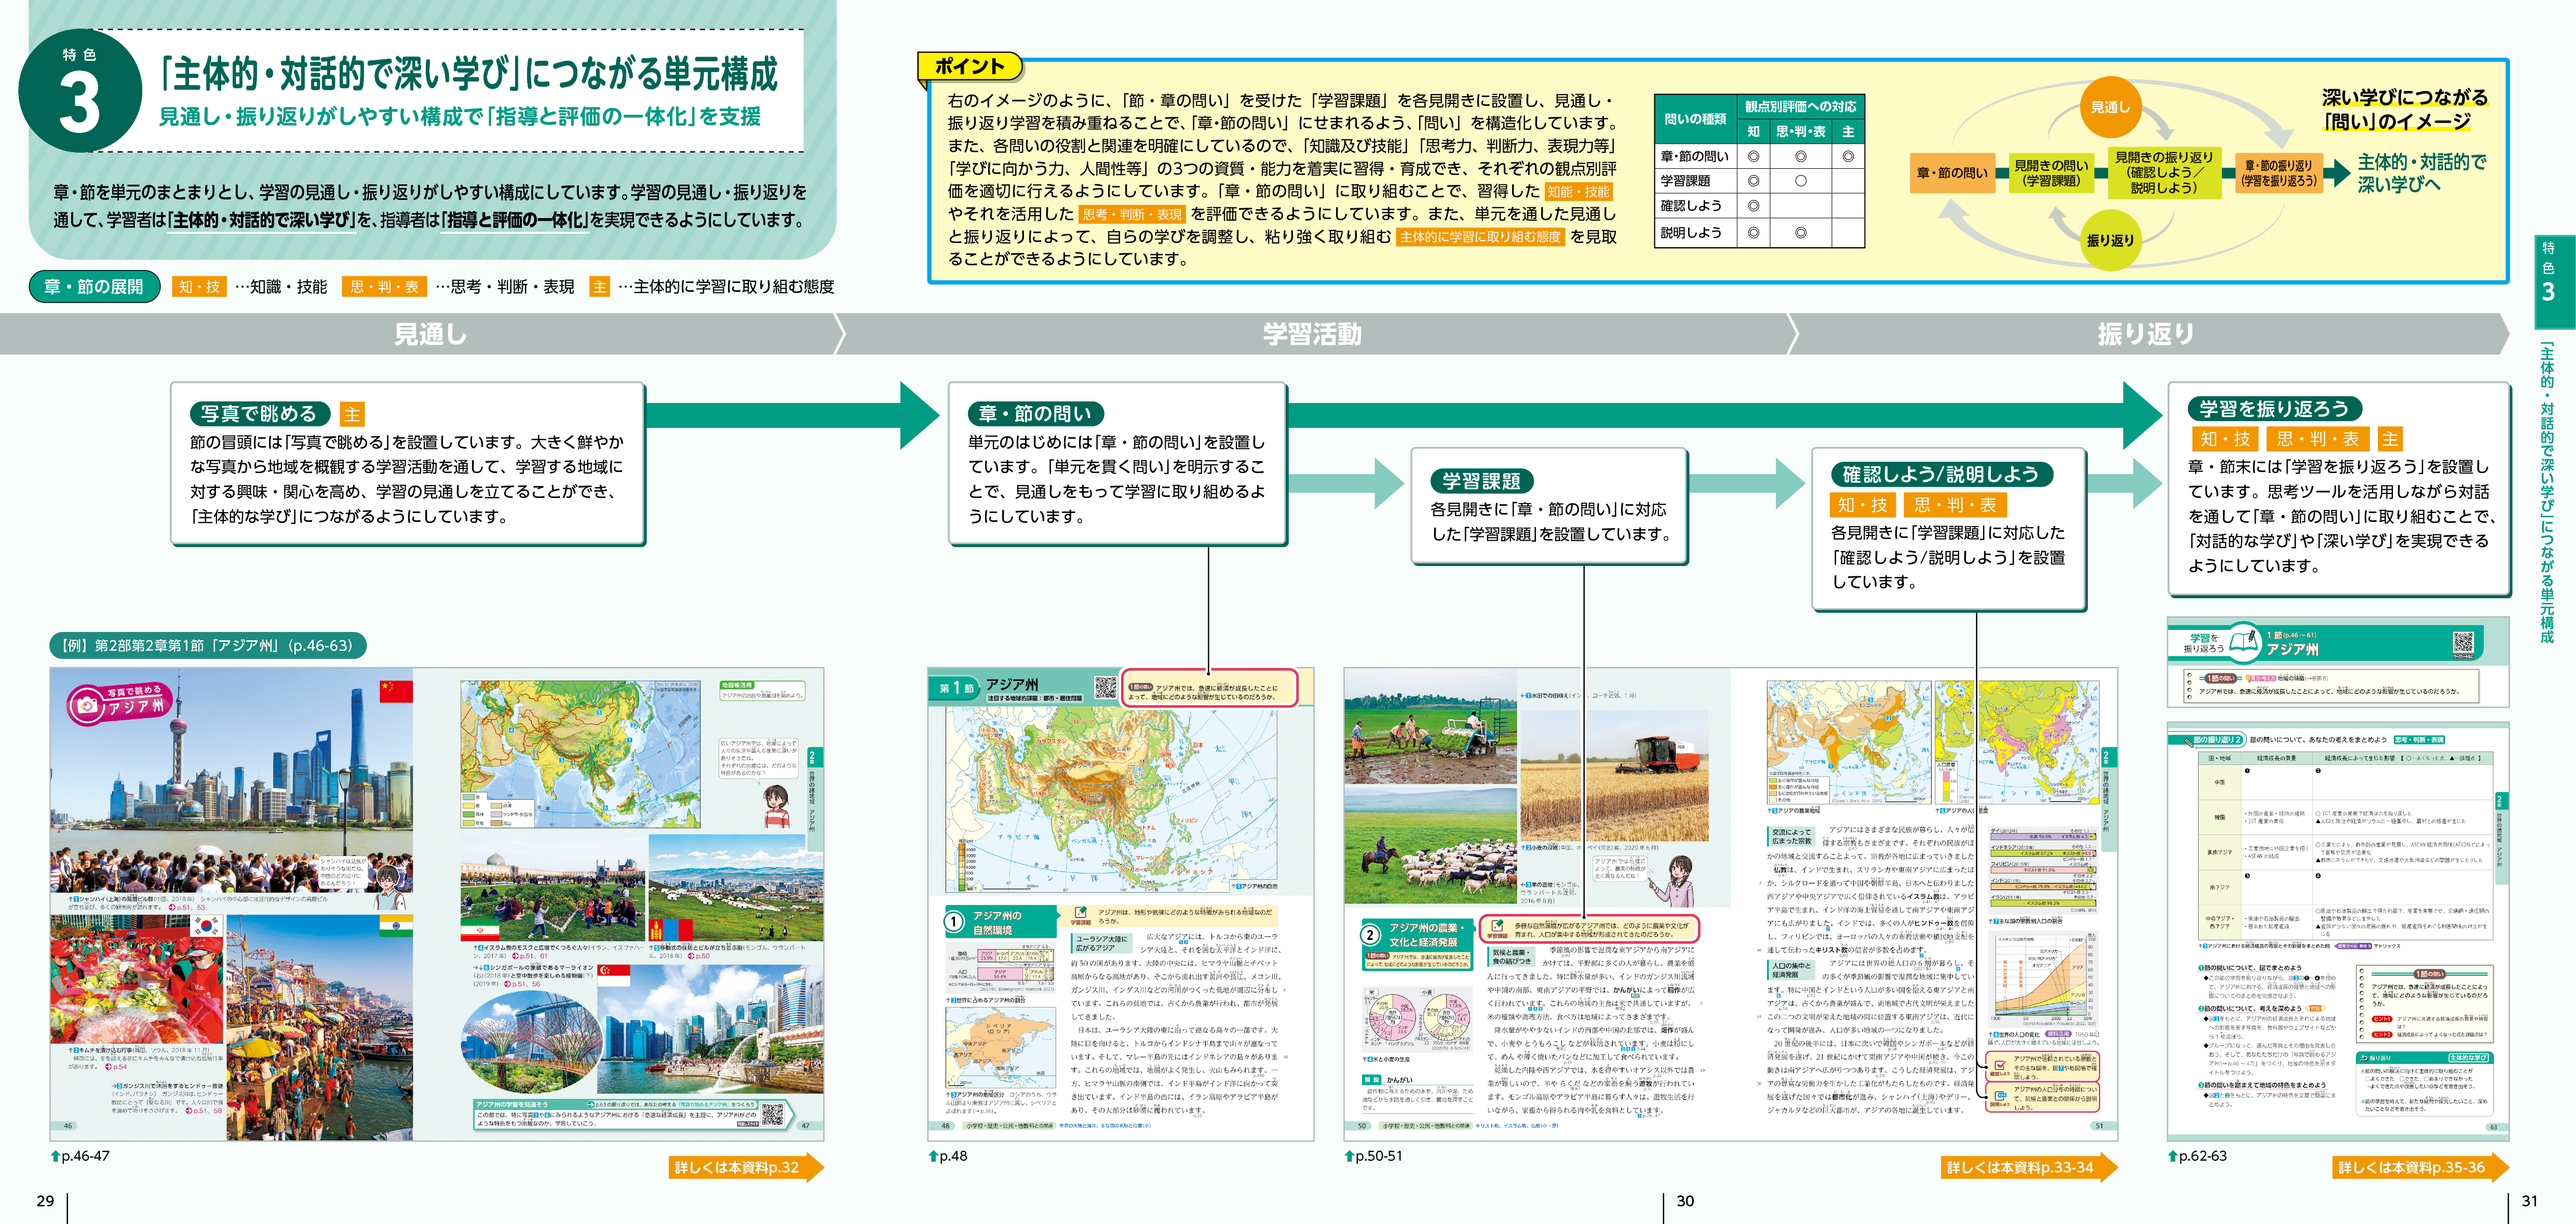
Task: Select the 学習活動 stage header
Action: tap(1312, 334)
